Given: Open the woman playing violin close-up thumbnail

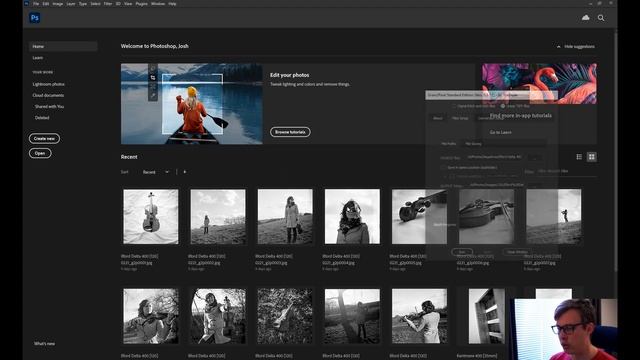Looking at the screenshot, I should coord(151,316).
